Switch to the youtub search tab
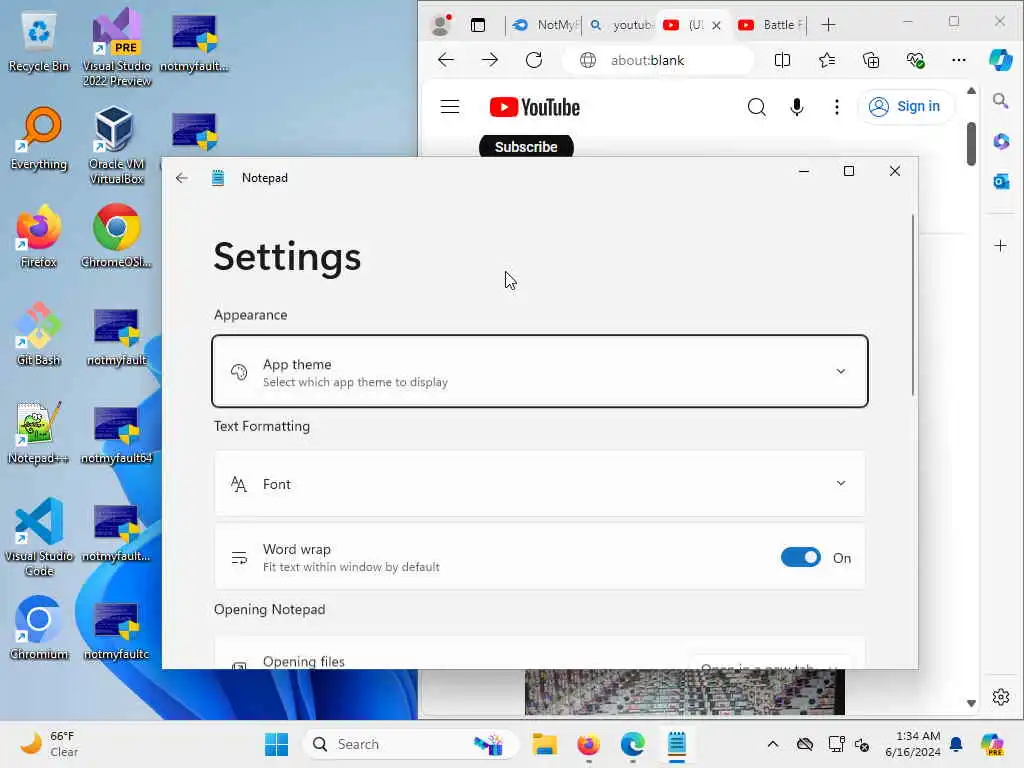The height and width of the screenshot is (768, 1024). [x=620, y=25]
